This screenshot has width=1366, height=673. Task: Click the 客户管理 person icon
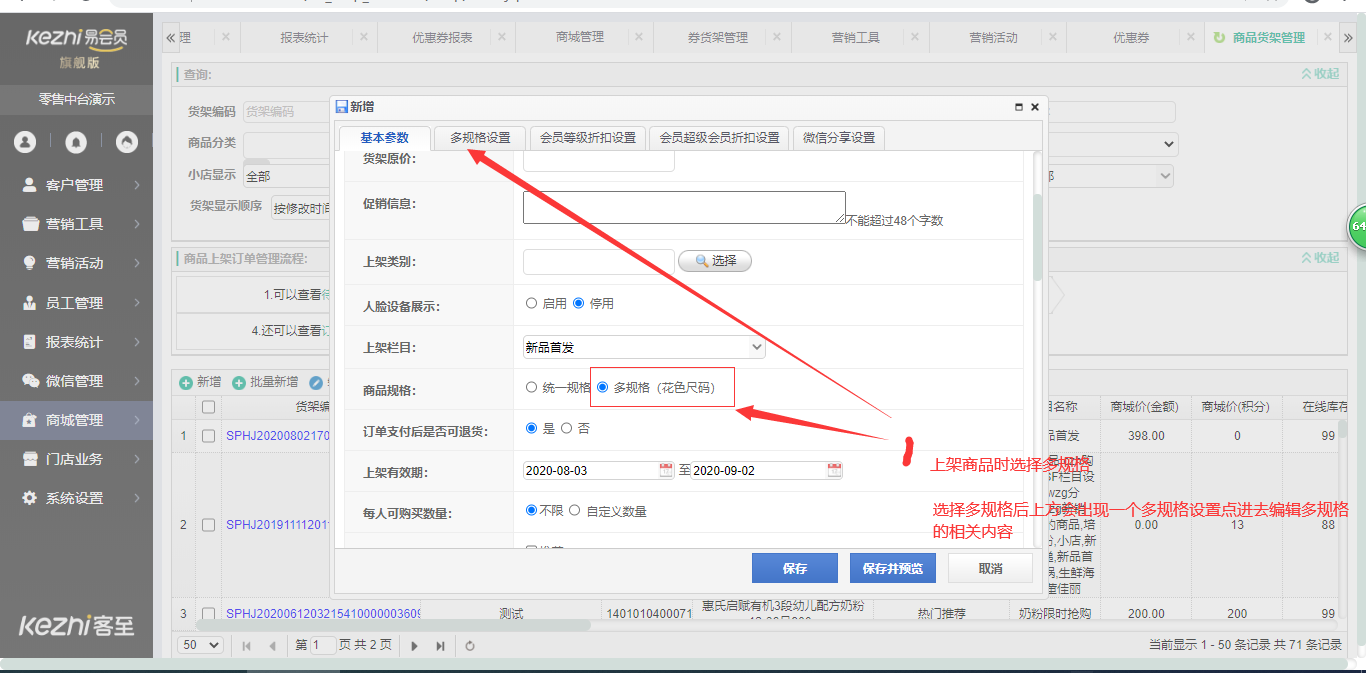tap(29, 185)
